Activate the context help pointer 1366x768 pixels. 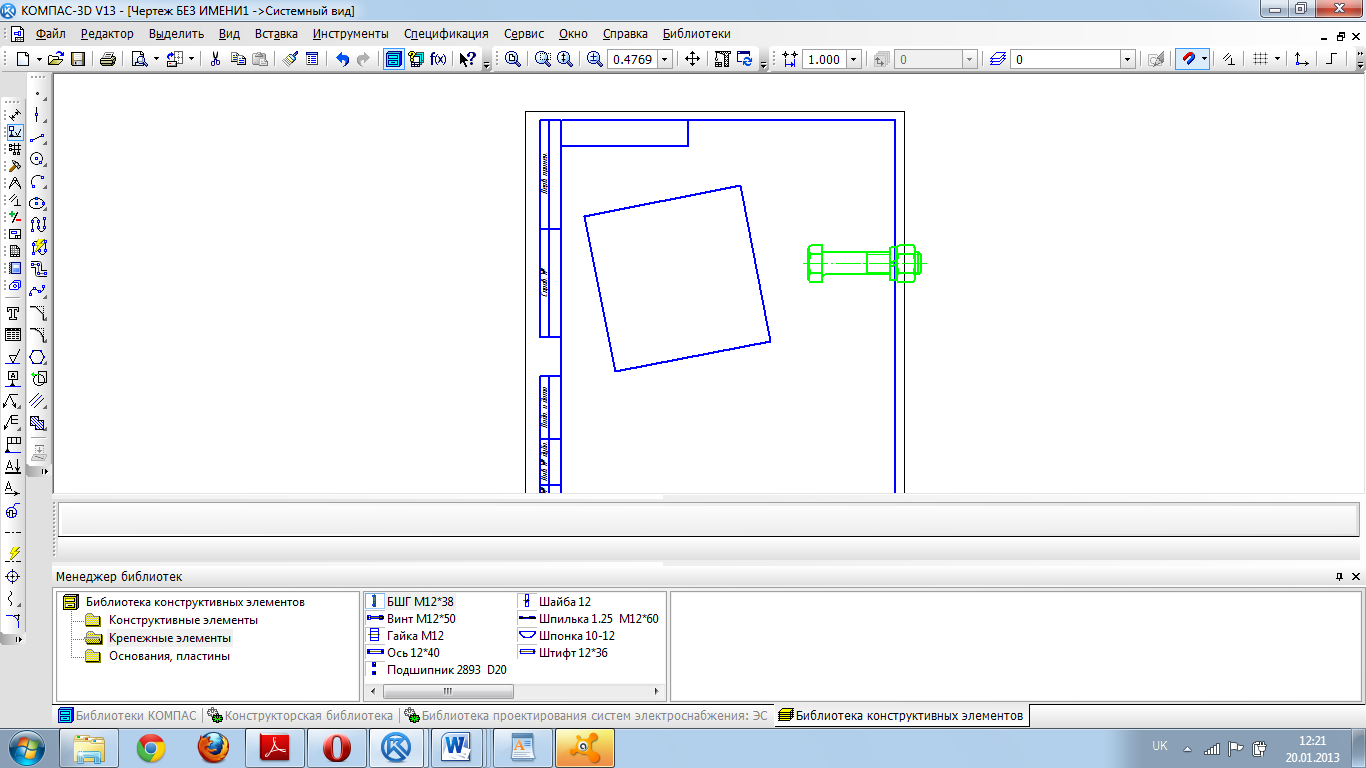[x=467, y=59]
